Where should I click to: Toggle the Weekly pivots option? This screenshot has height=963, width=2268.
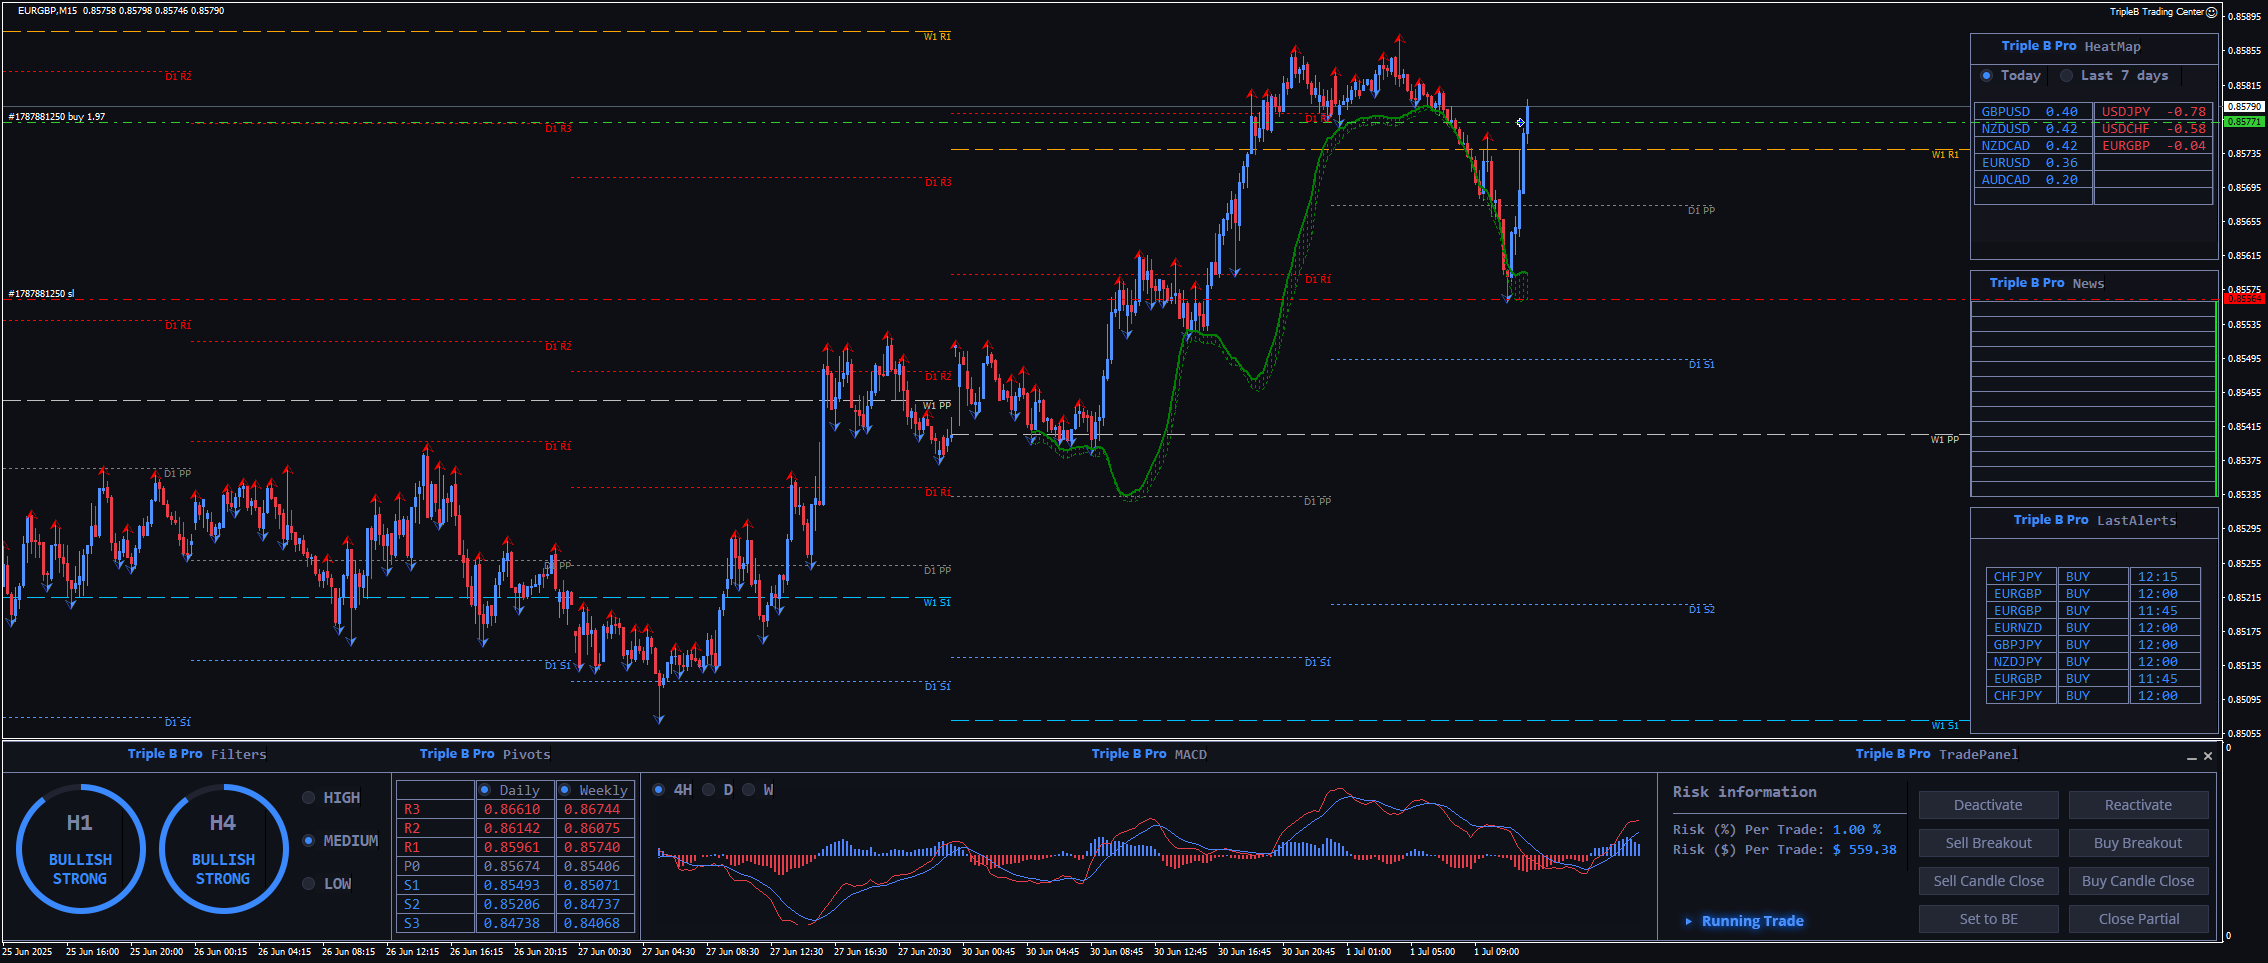(565, 790)
